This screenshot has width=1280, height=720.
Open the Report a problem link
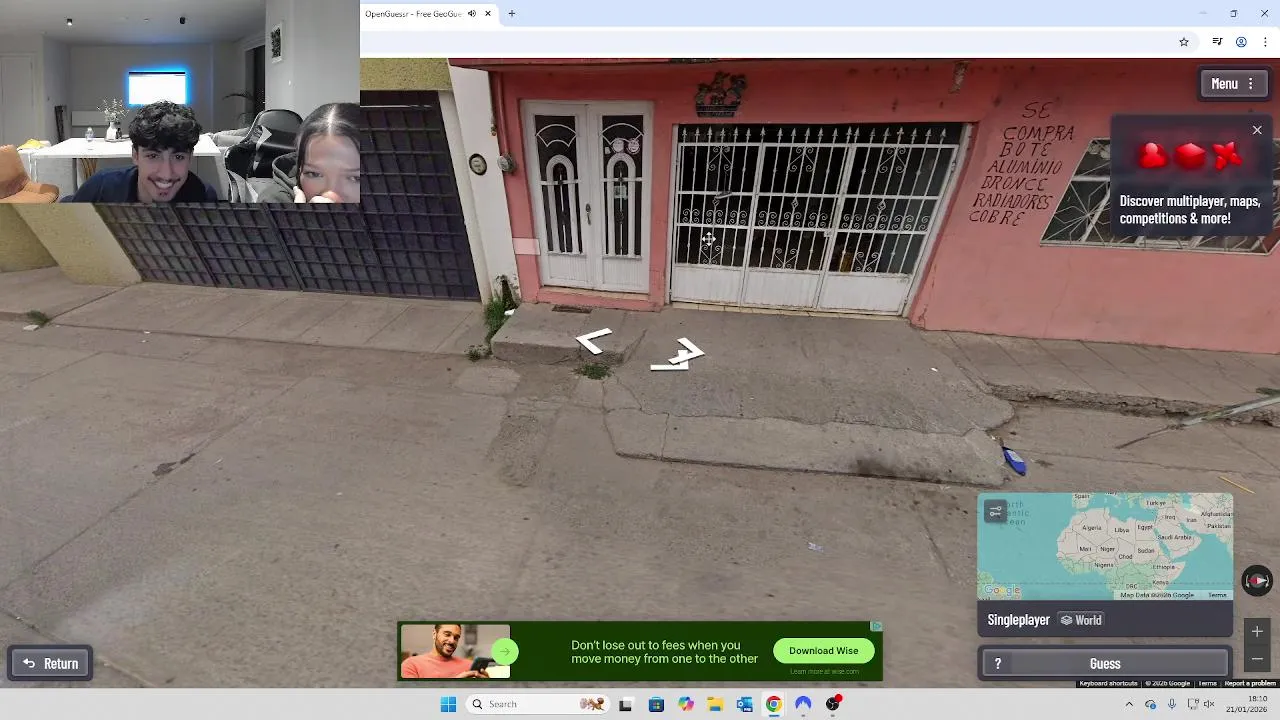[1250, 683]
